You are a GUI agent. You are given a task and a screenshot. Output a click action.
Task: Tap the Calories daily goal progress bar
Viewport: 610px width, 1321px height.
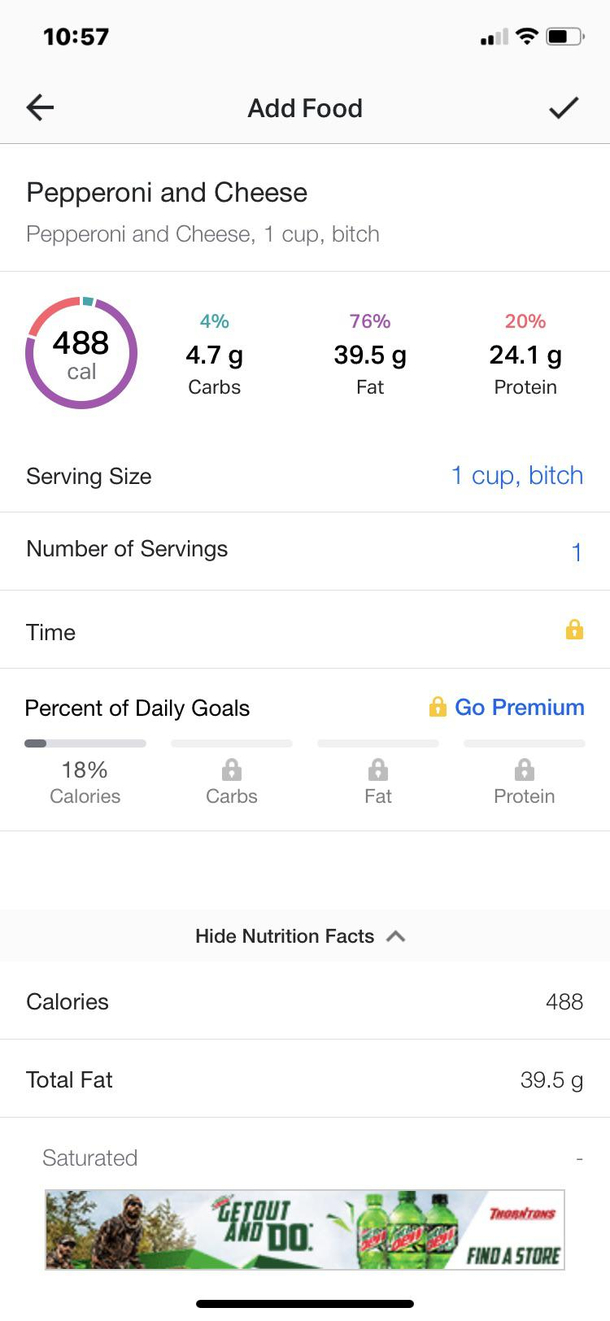[85, 744]
